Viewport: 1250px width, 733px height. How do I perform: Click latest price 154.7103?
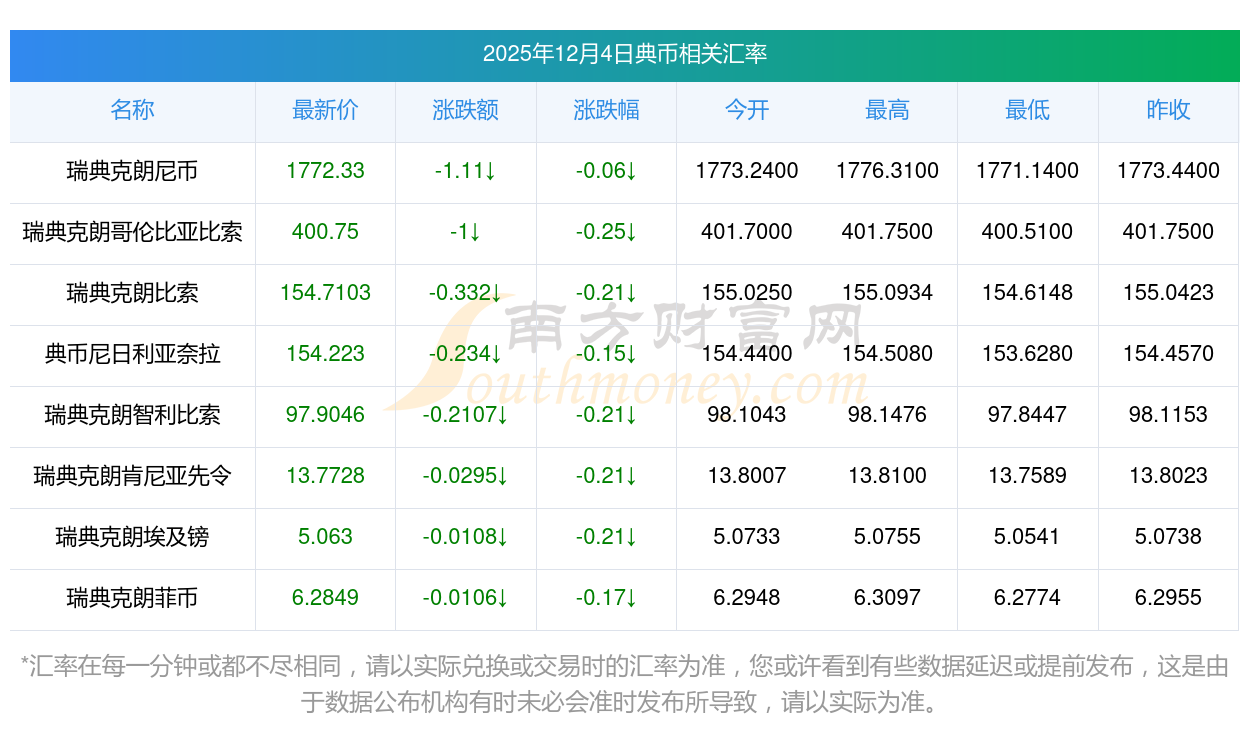coord(326,293)
